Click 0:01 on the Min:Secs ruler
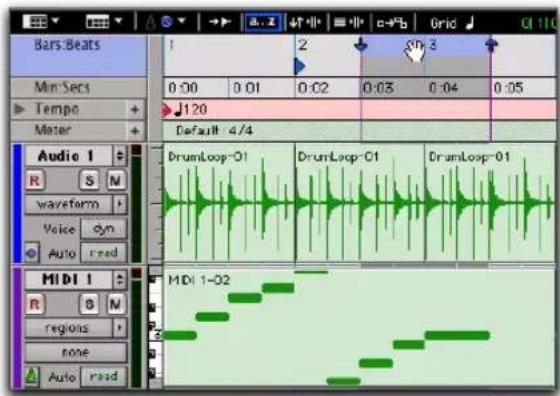The height and width of the screenshot is (396, 560). point(246,88)
